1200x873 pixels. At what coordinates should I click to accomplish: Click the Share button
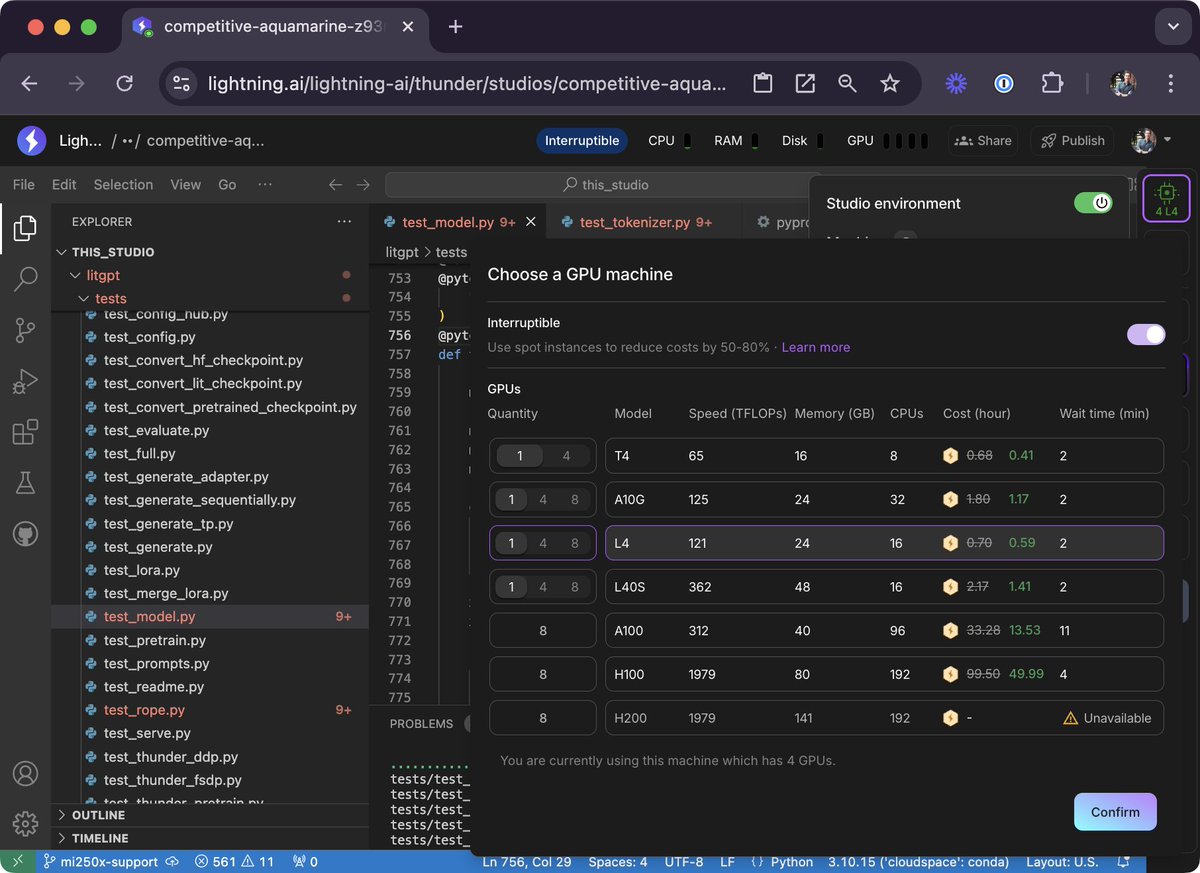click(x=983, y=141)
